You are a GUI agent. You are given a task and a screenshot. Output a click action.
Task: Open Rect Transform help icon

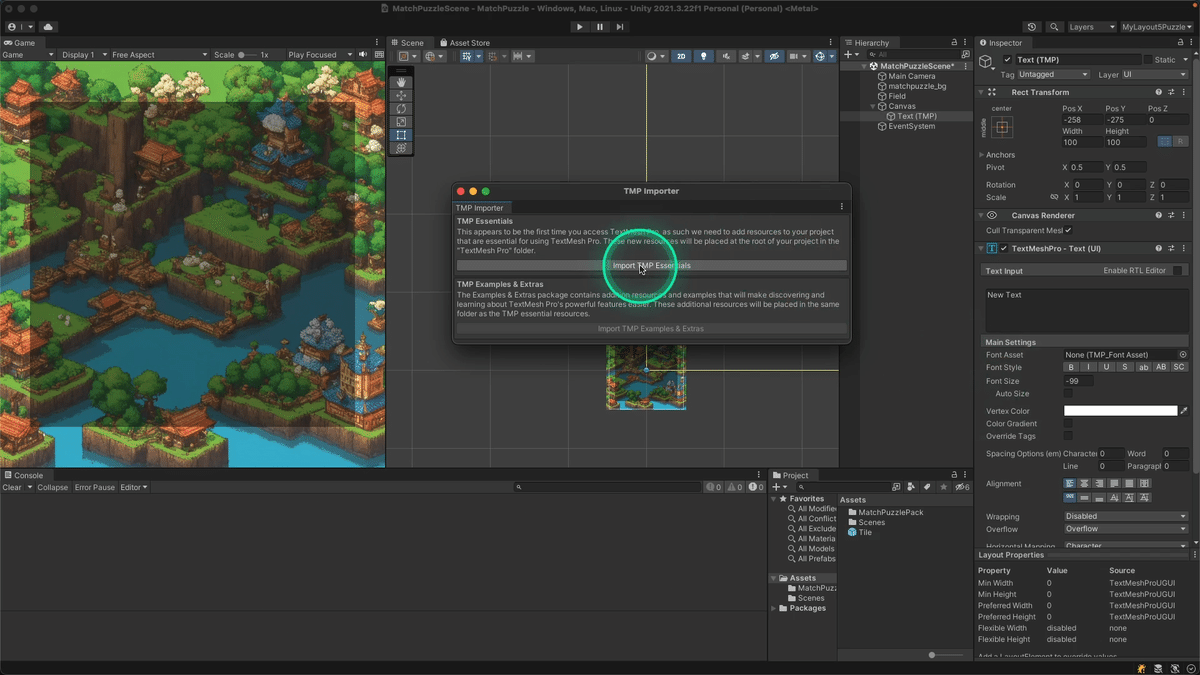(1159, 92)
